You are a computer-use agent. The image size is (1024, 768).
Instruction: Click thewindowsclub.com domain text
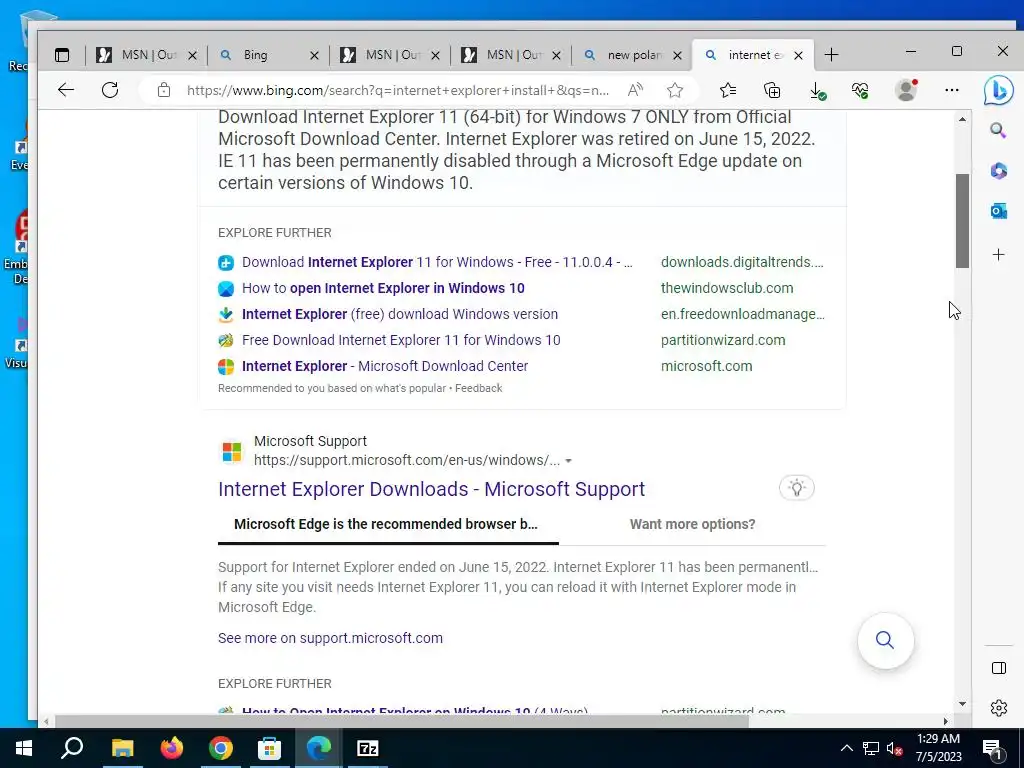point(727,289)
